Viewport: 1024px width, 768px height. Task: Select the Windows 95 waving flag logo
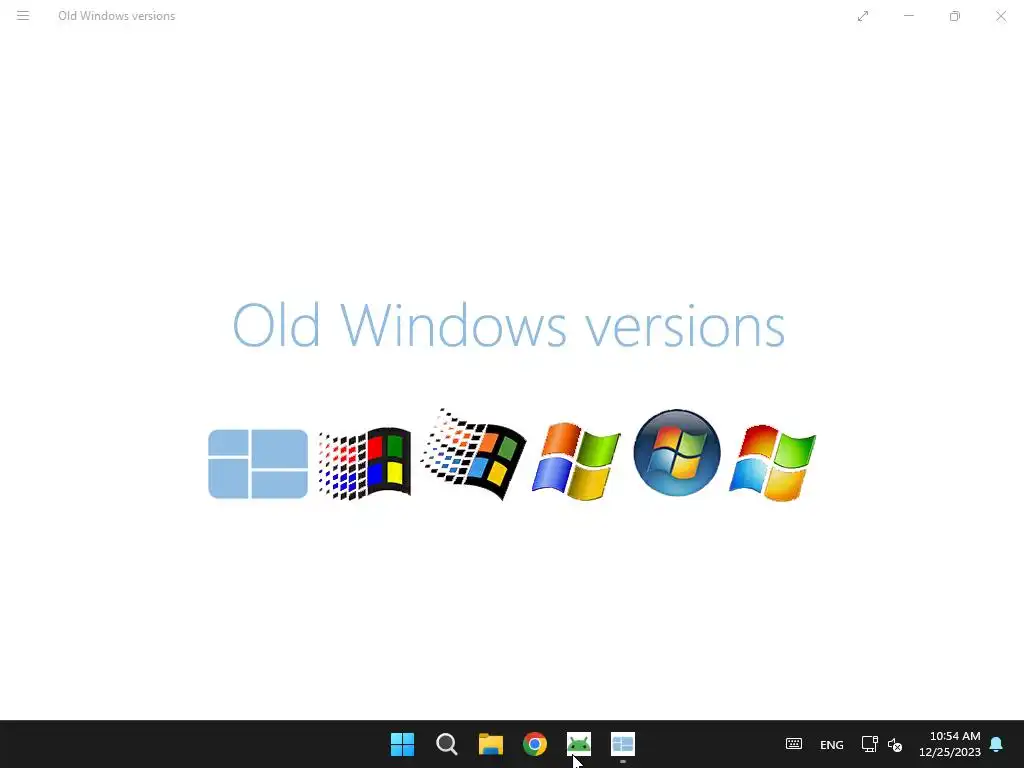pos(473,454)
